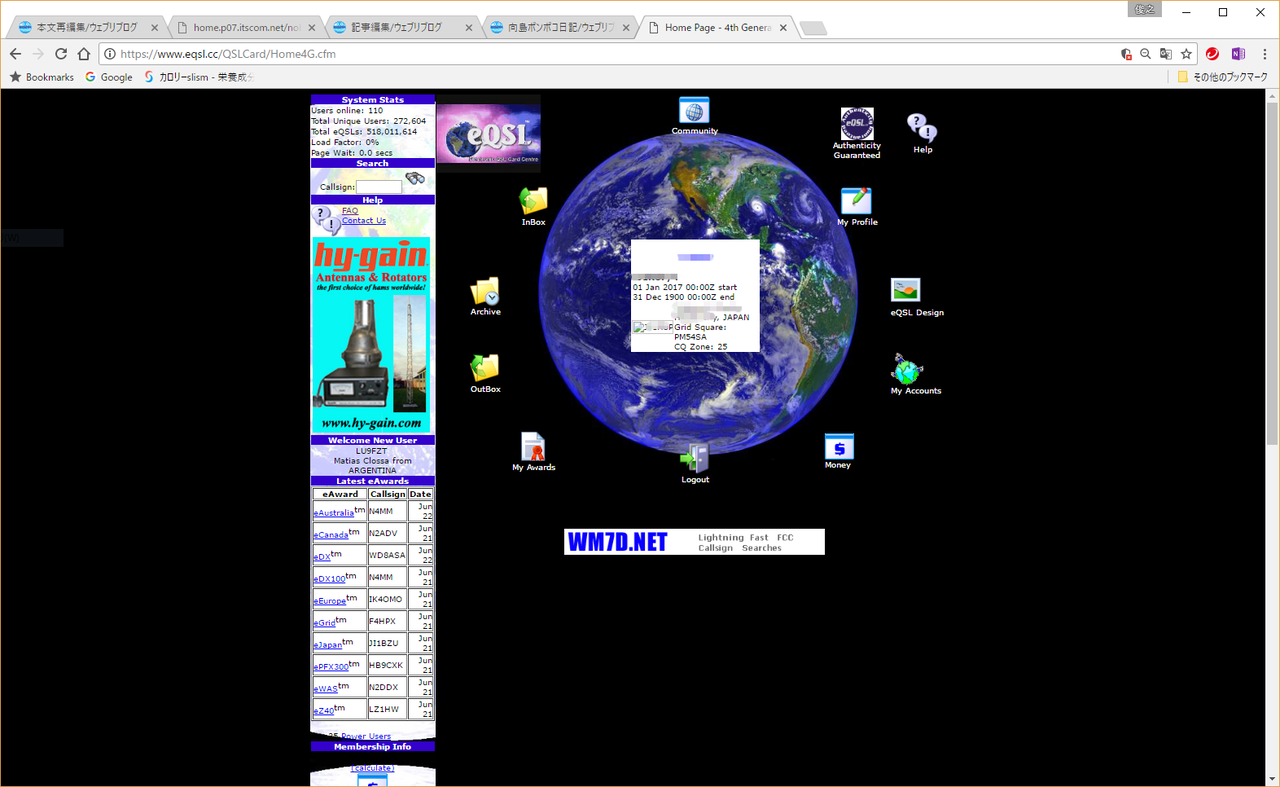This screenshot has width=1280, height=787.
Task: Click callsign WD8ASA in eAwards table
Action: (x=387, y=555)
